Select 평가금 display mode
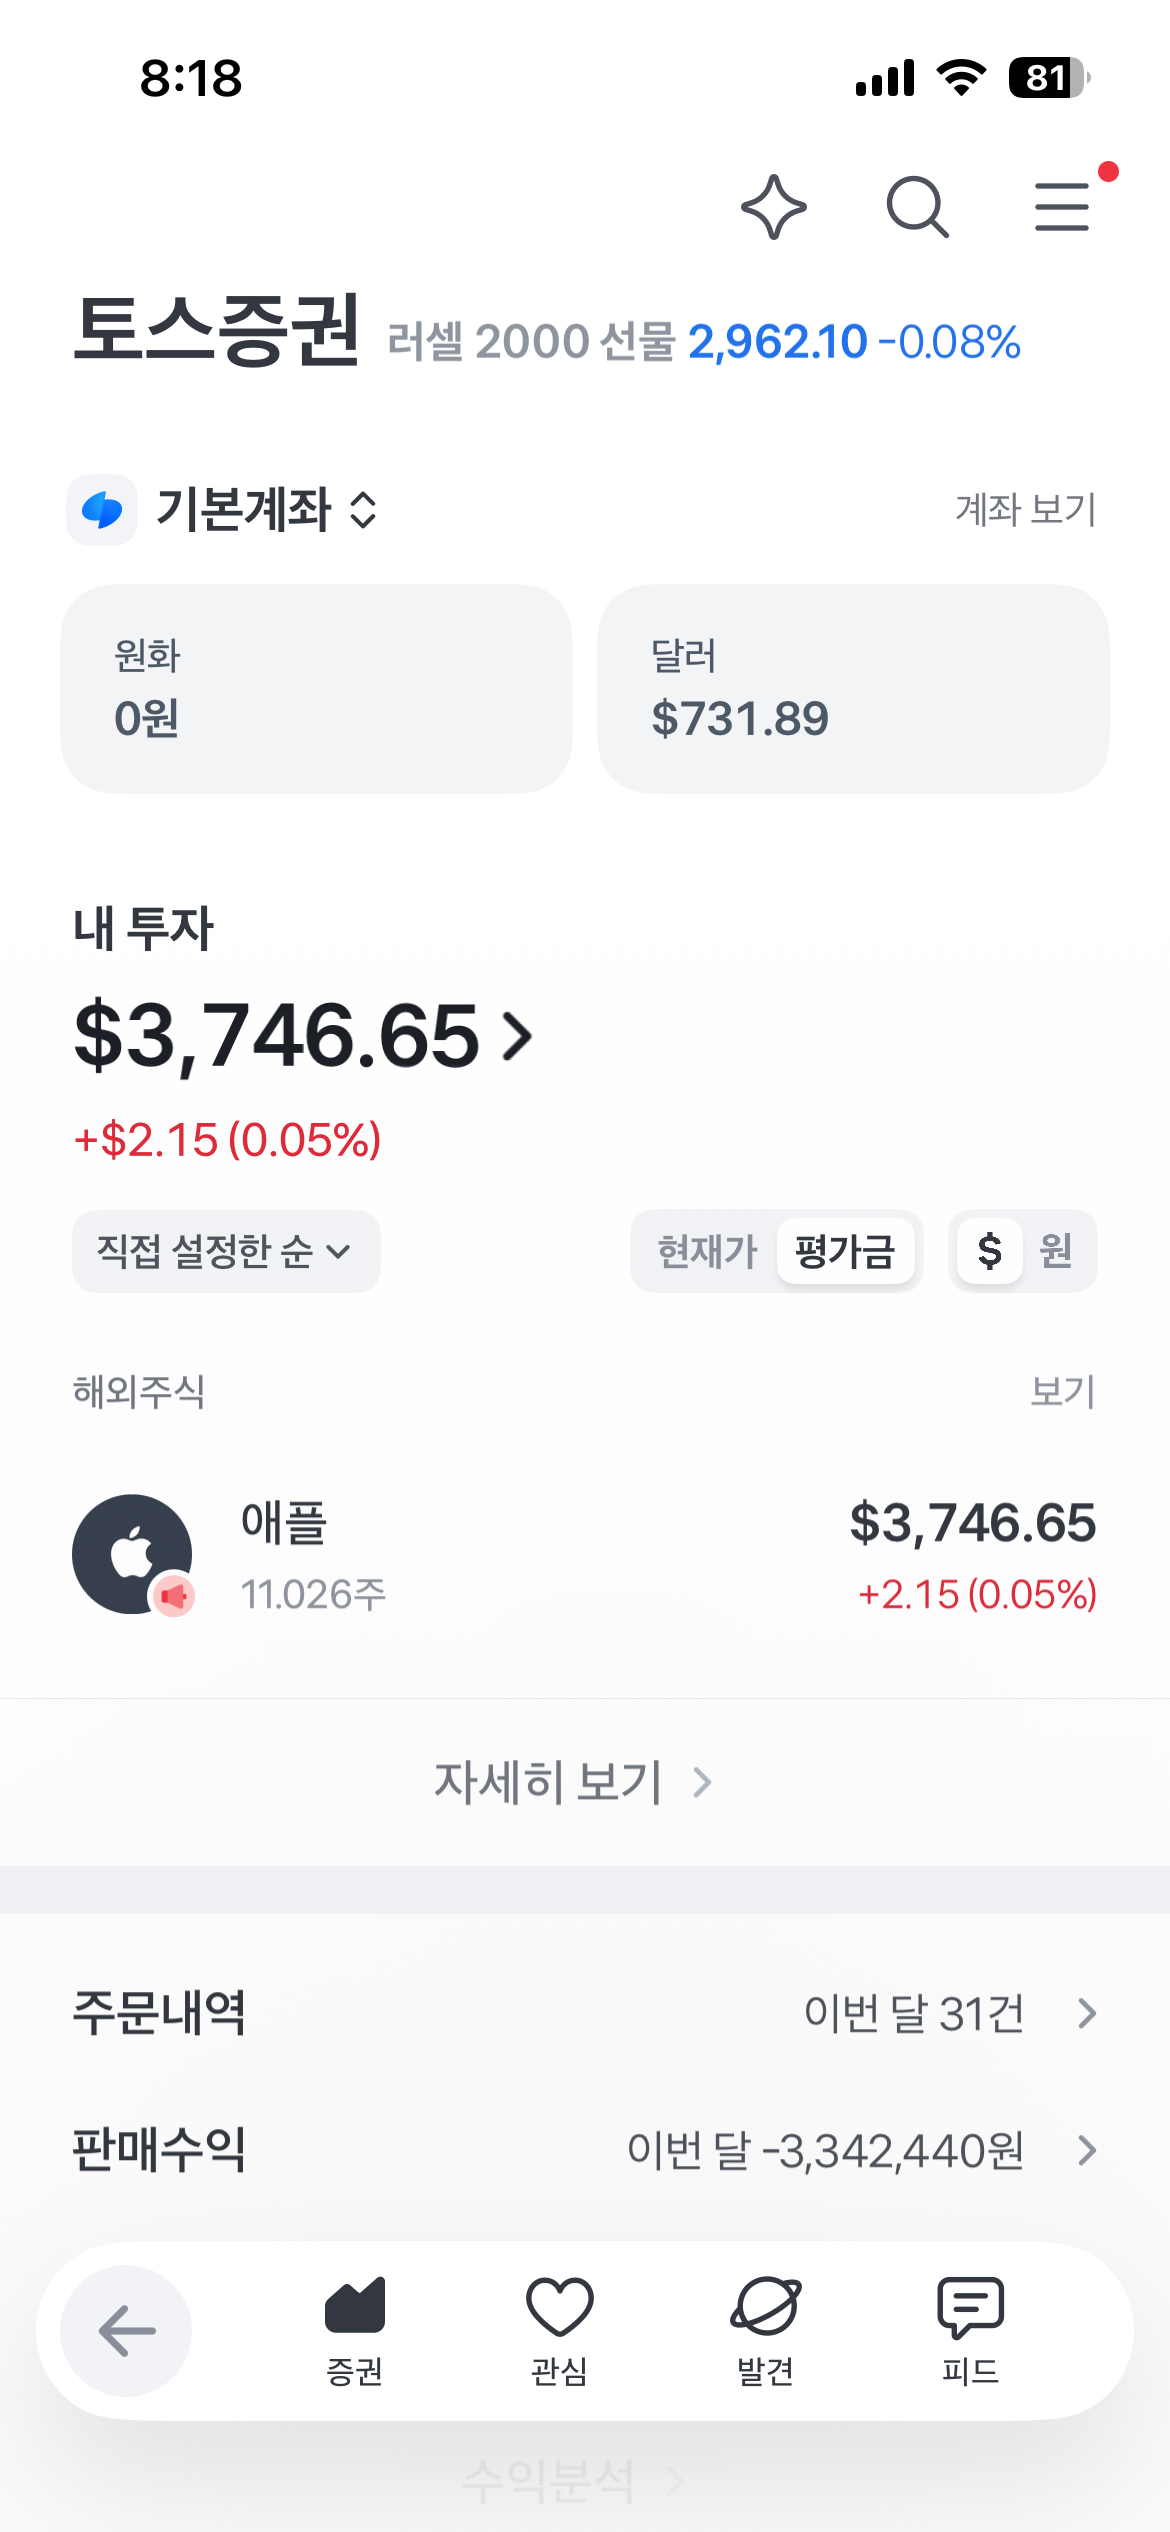 pyautogui.click(x=845, y=1251)
